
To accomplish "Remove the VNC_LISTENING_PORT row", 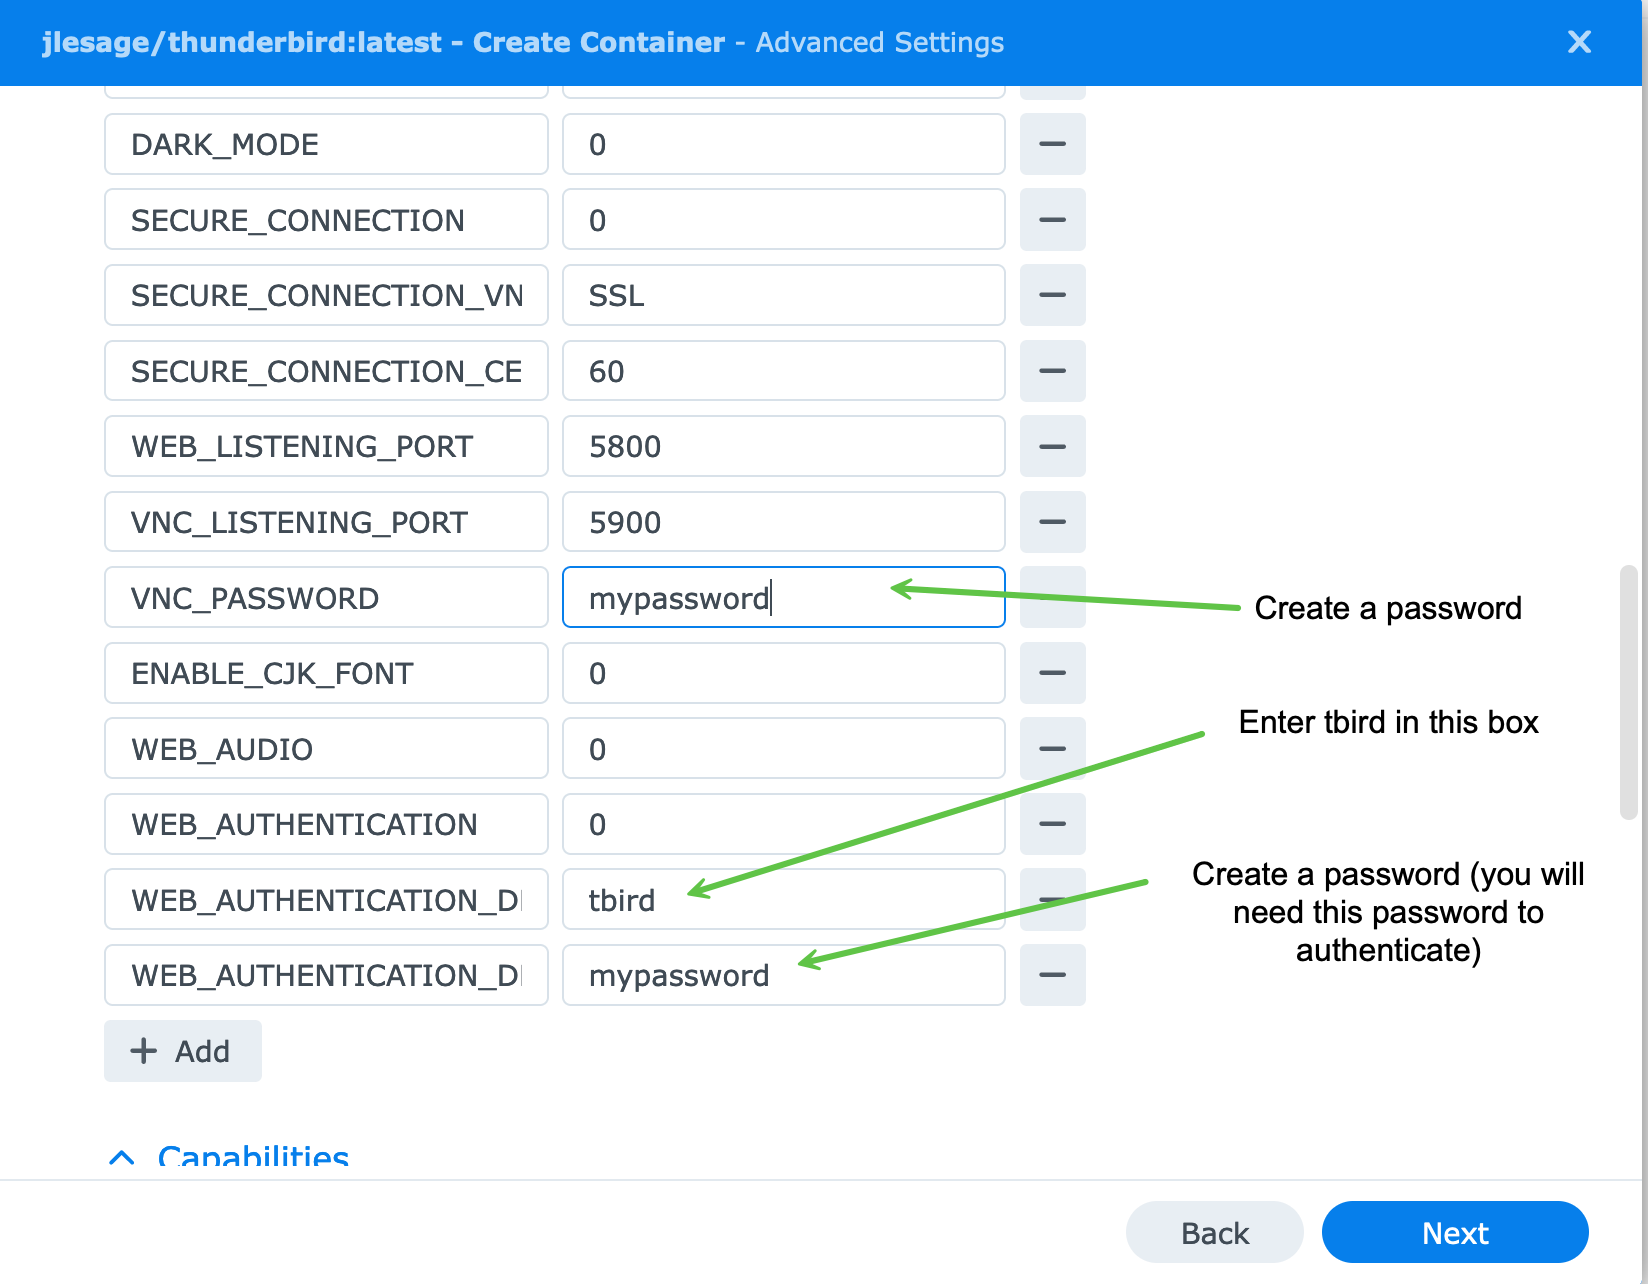I will click(x=1052, y=522).
